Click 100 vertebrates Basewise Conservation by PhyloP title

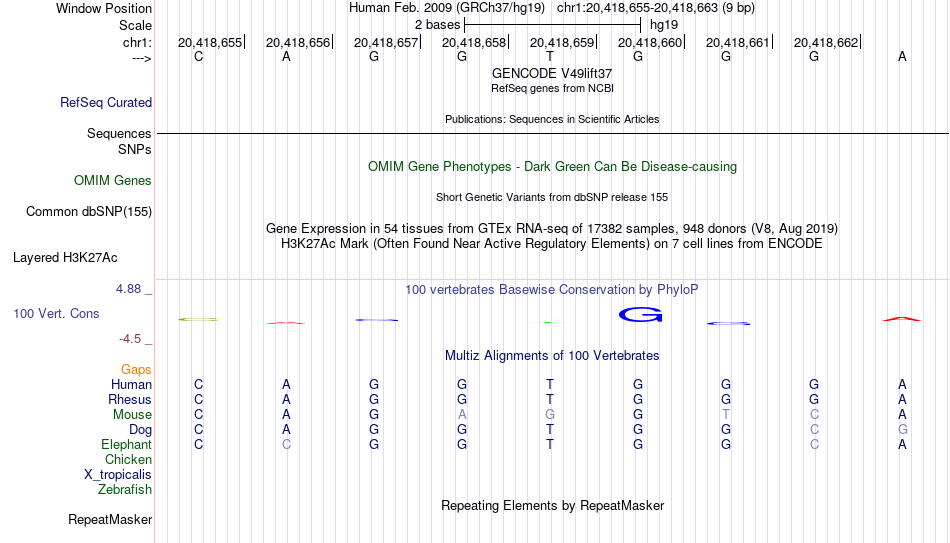click(552, 290)
